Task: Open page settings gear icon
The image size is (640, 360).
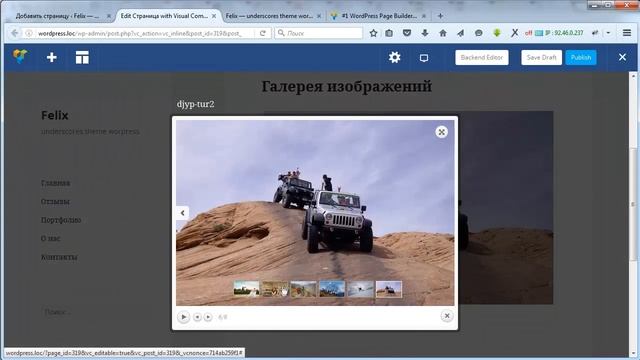Action: point(394,58)
